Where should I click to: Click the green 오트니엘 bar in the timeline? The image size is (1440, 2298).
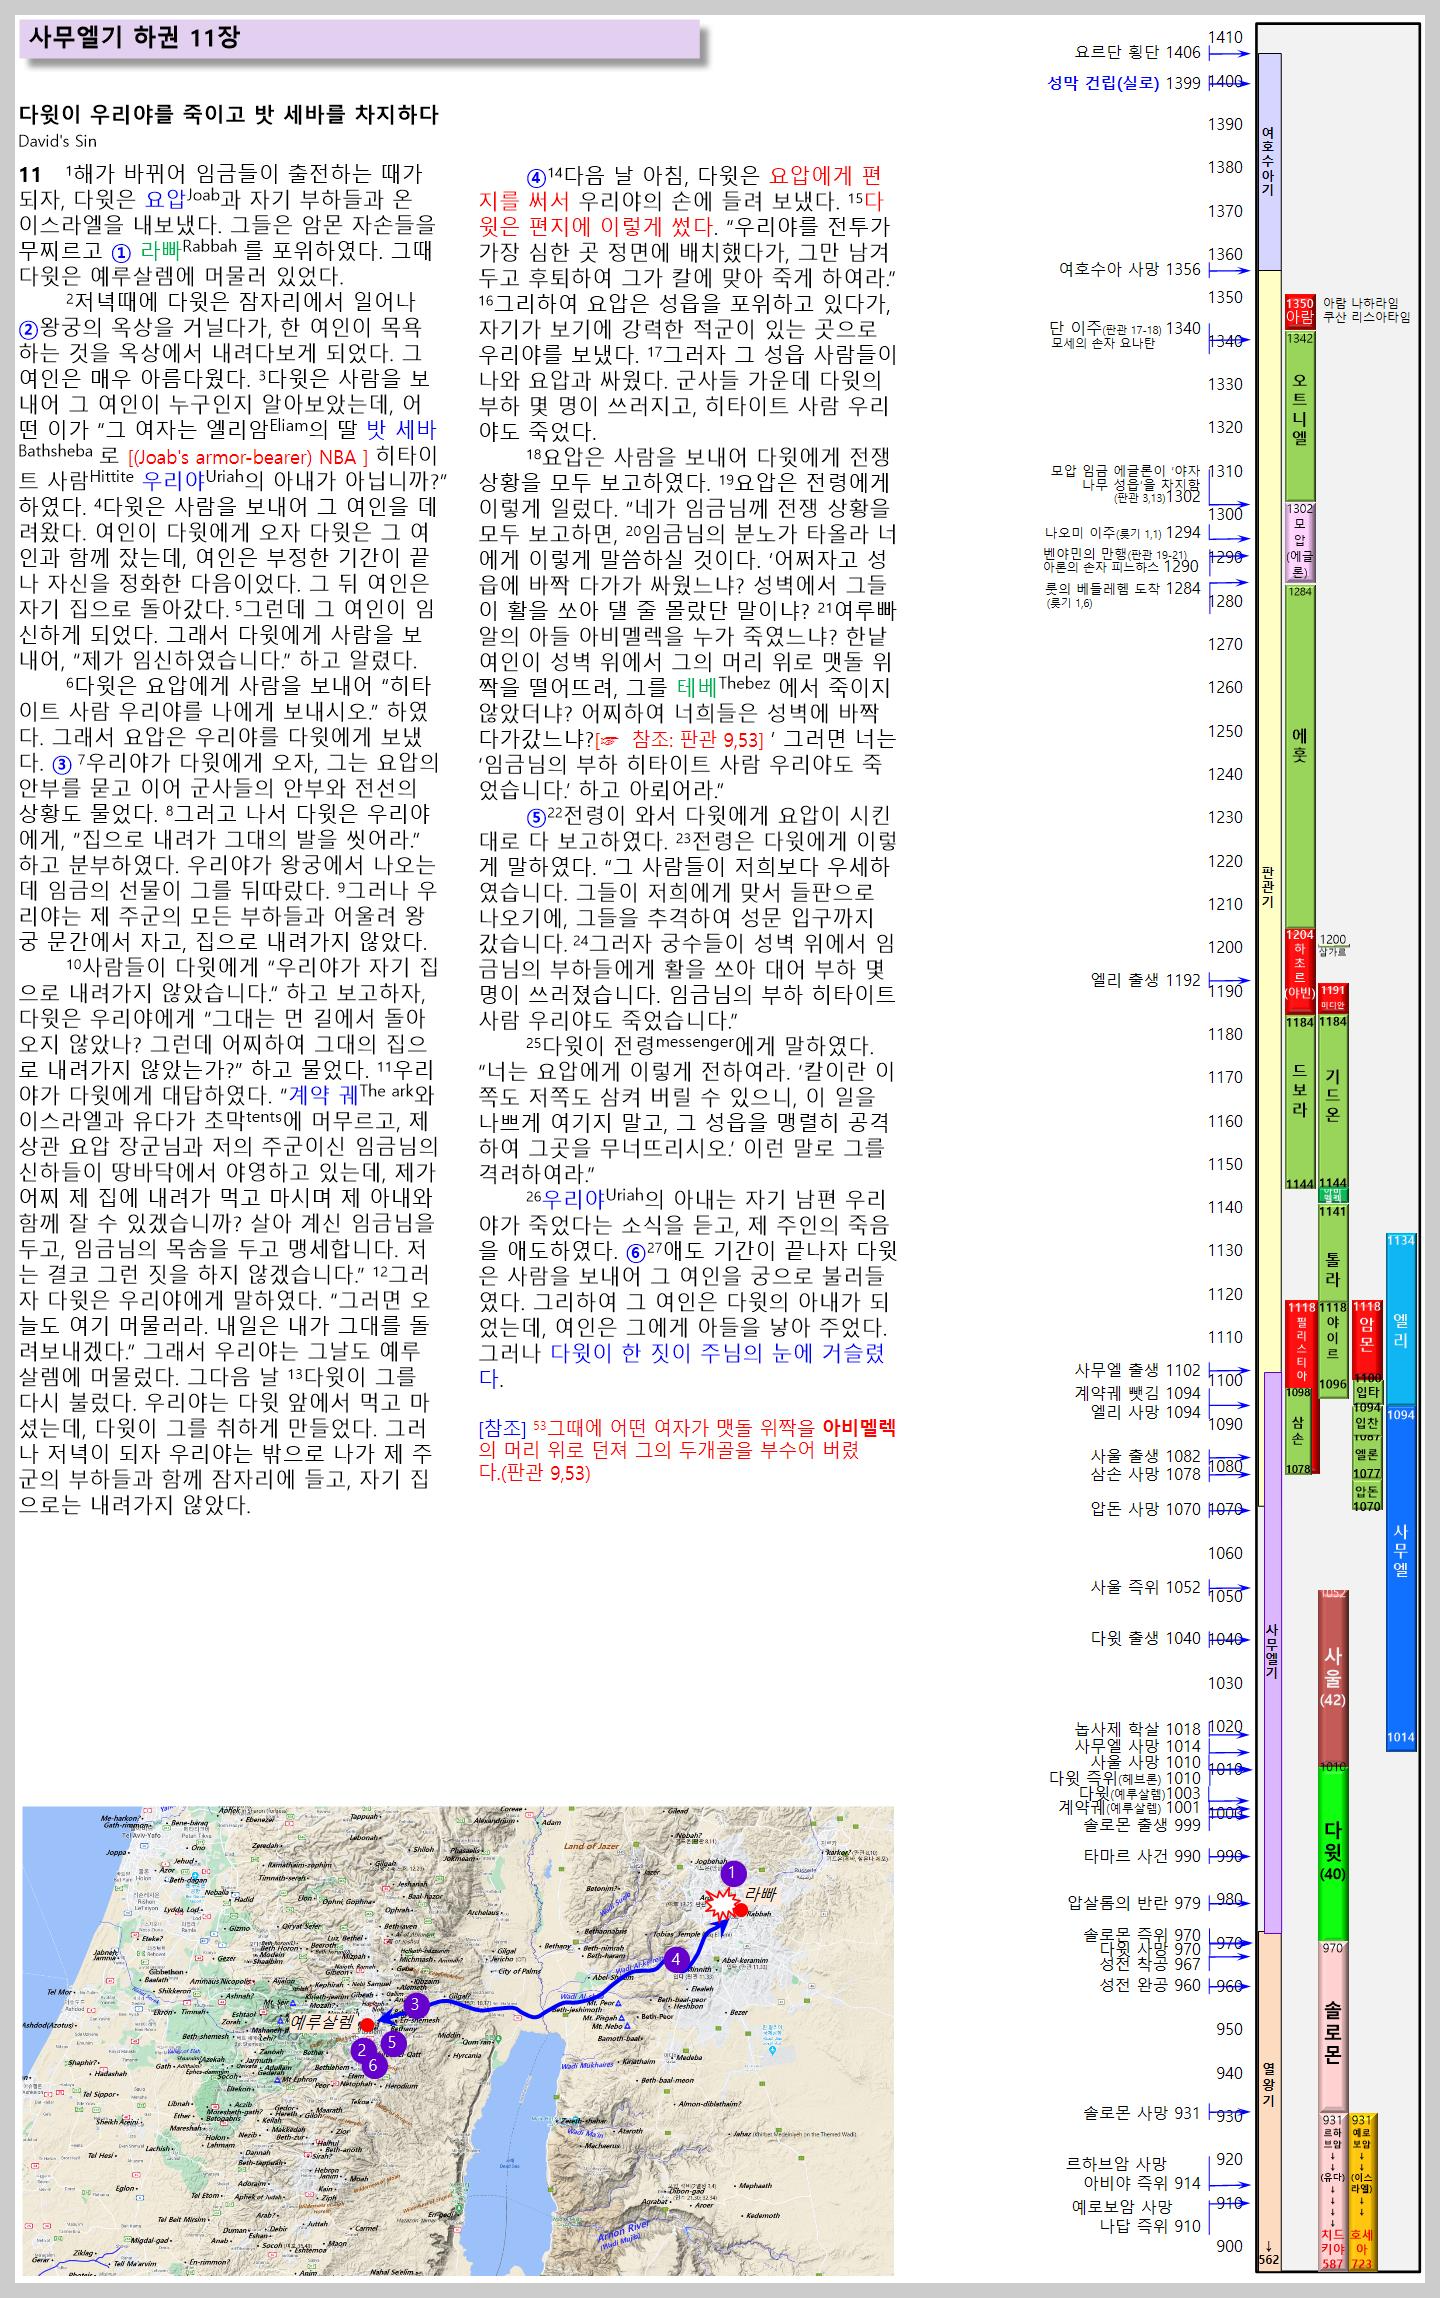point(1300,415)
